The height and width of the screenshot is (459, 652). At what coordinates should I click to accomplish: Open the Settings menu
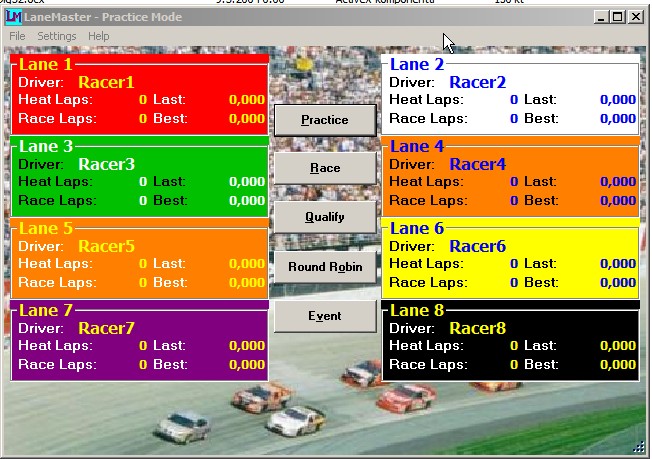pos(57,36)
